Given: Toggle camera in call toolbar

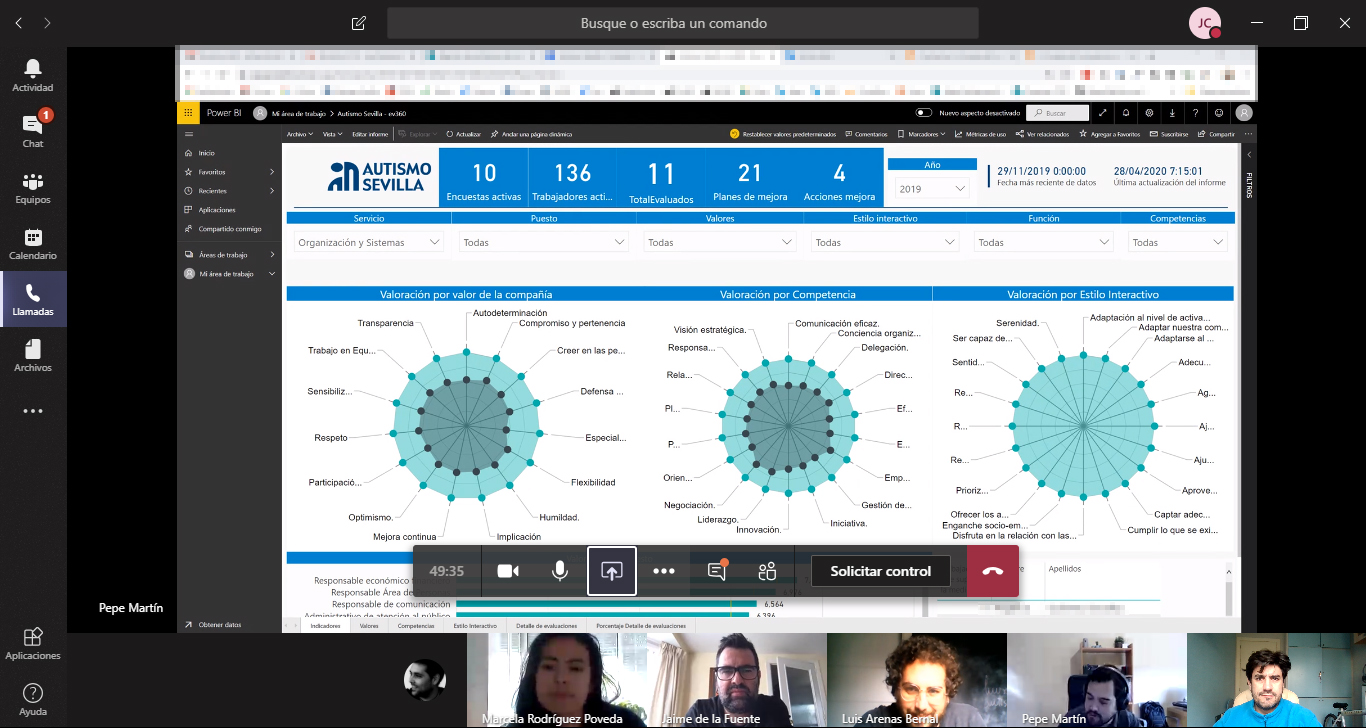Looking at the screenshot, I should (x=508, y=571).
